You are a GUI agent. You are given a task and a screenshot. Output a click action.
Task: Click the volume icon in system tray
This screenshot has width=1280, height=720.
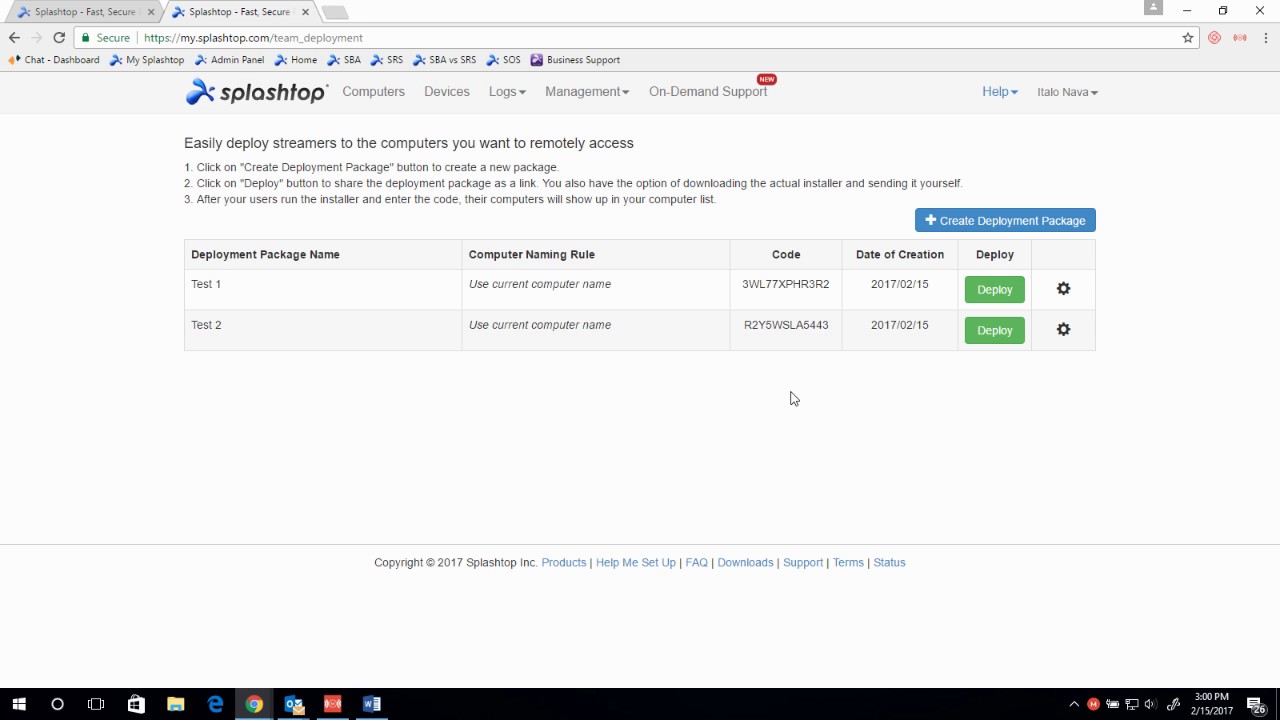pos(1150,704)
